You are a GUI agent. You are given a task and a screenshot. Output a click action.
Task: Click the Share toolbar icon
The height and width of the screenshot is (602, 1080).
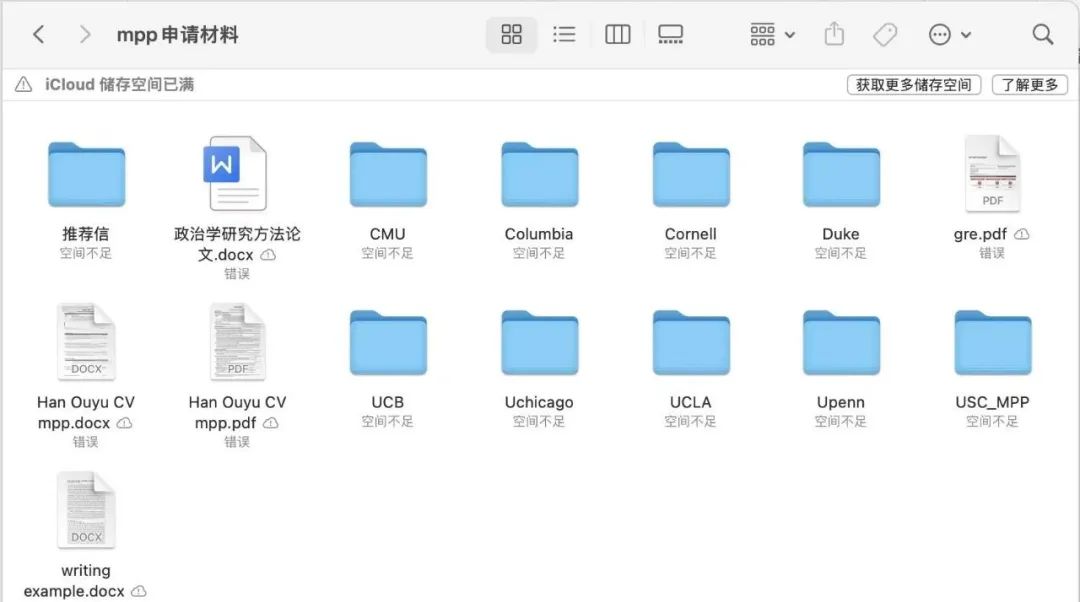[834, 34]
